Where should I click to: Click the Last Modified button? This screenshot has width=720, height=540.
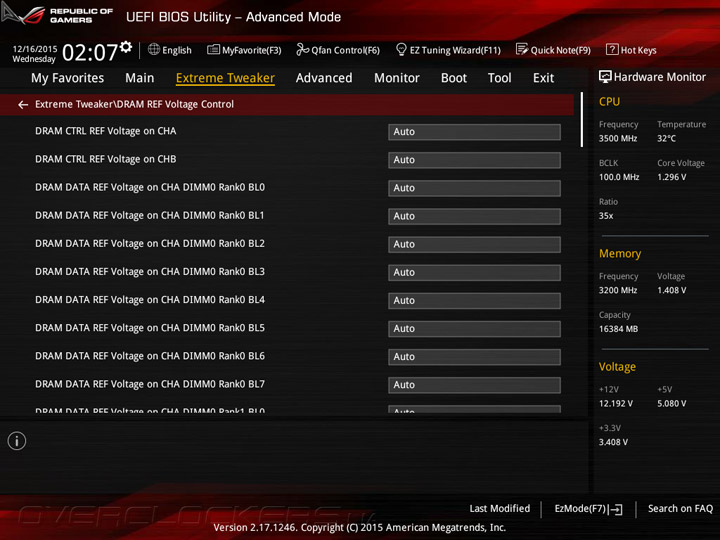point(500,508)
